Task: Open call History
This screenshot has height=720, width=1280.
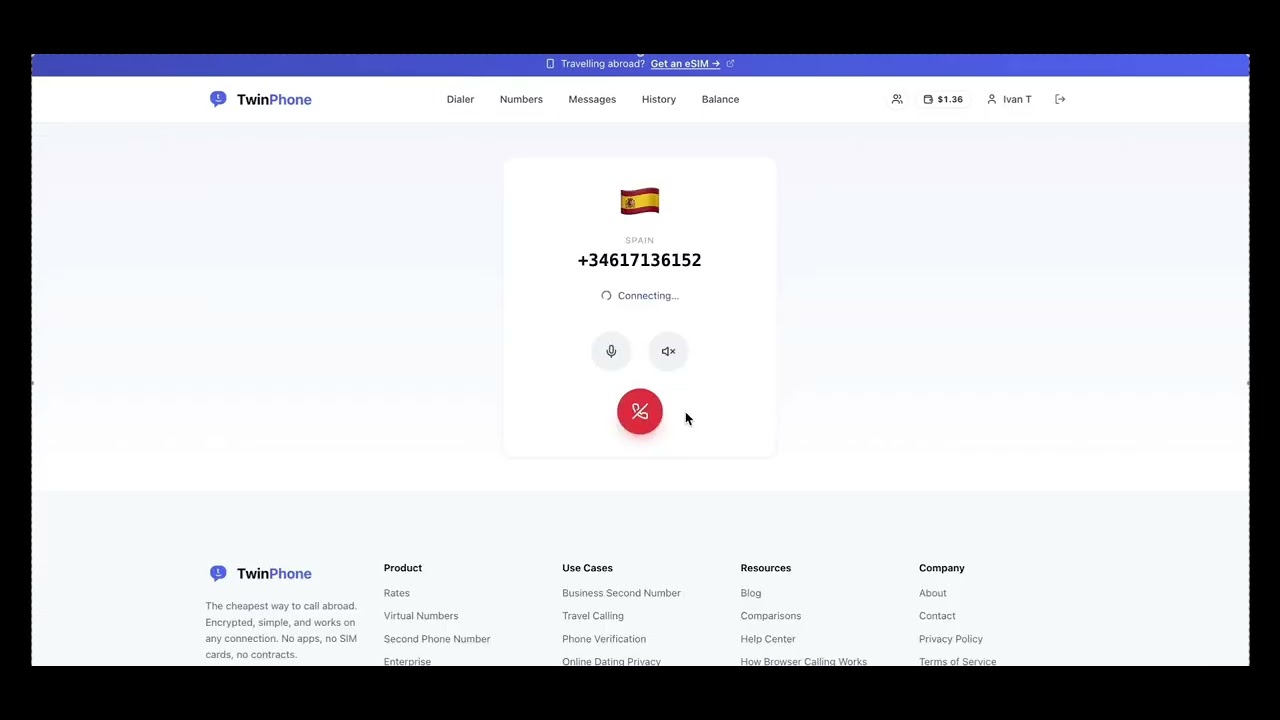Action: (x=659, y=99)
